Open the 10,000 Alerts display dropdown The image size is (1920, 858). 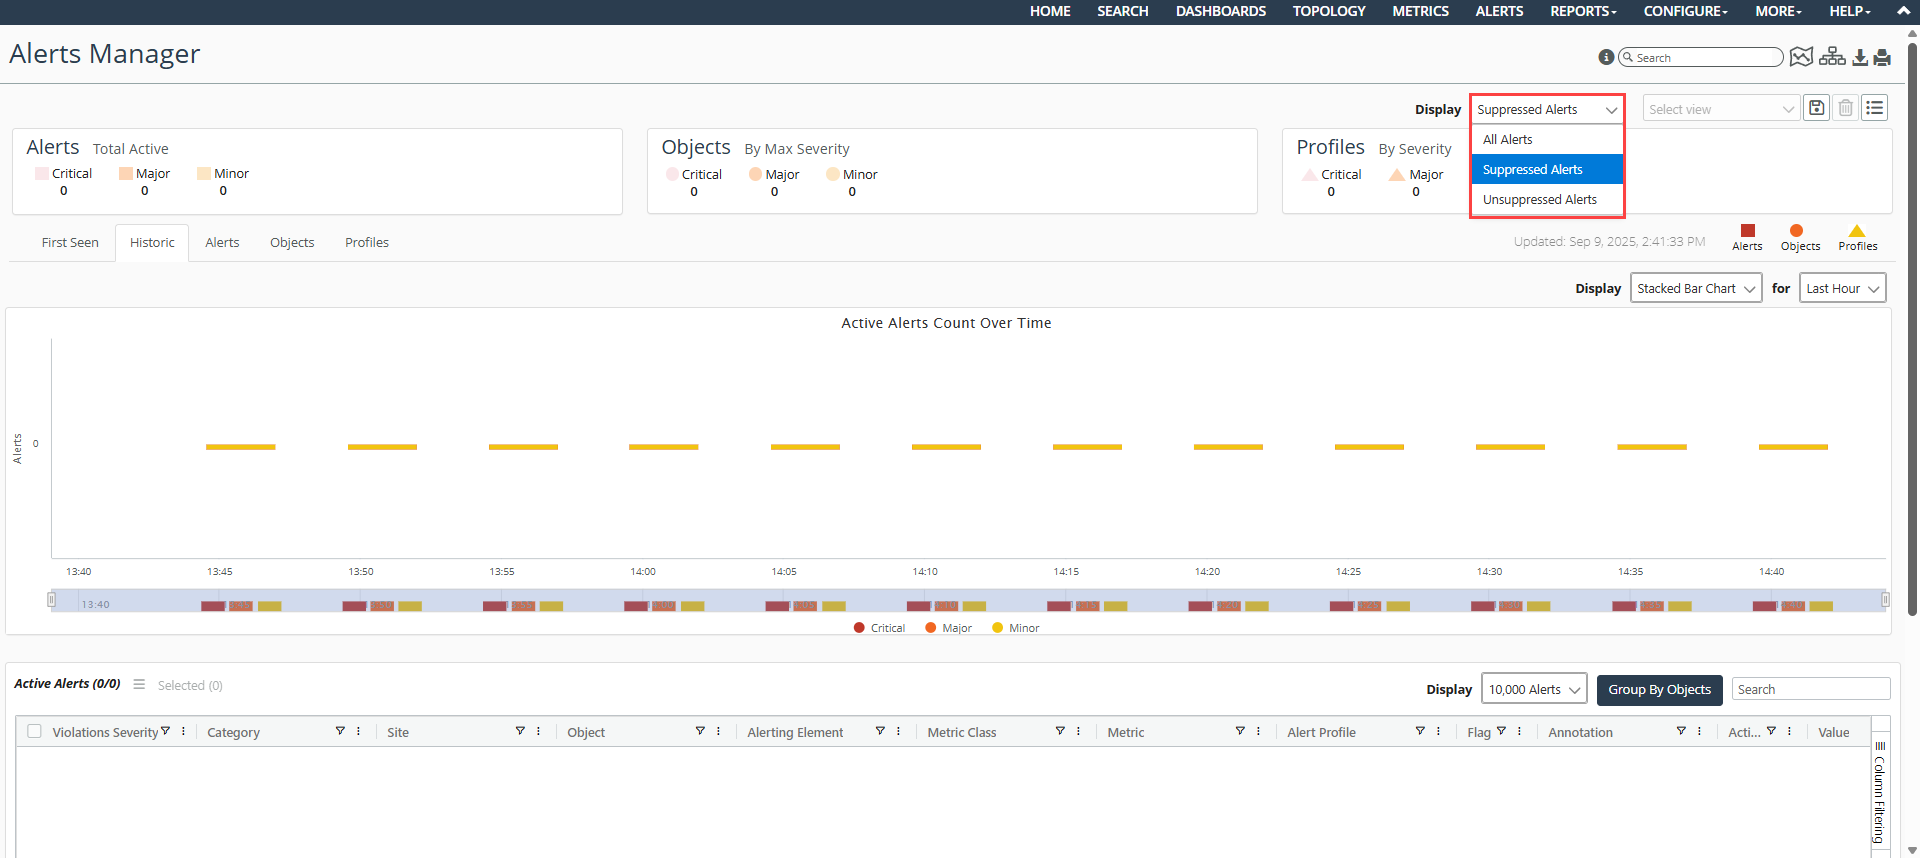(x=1533, y=689)
